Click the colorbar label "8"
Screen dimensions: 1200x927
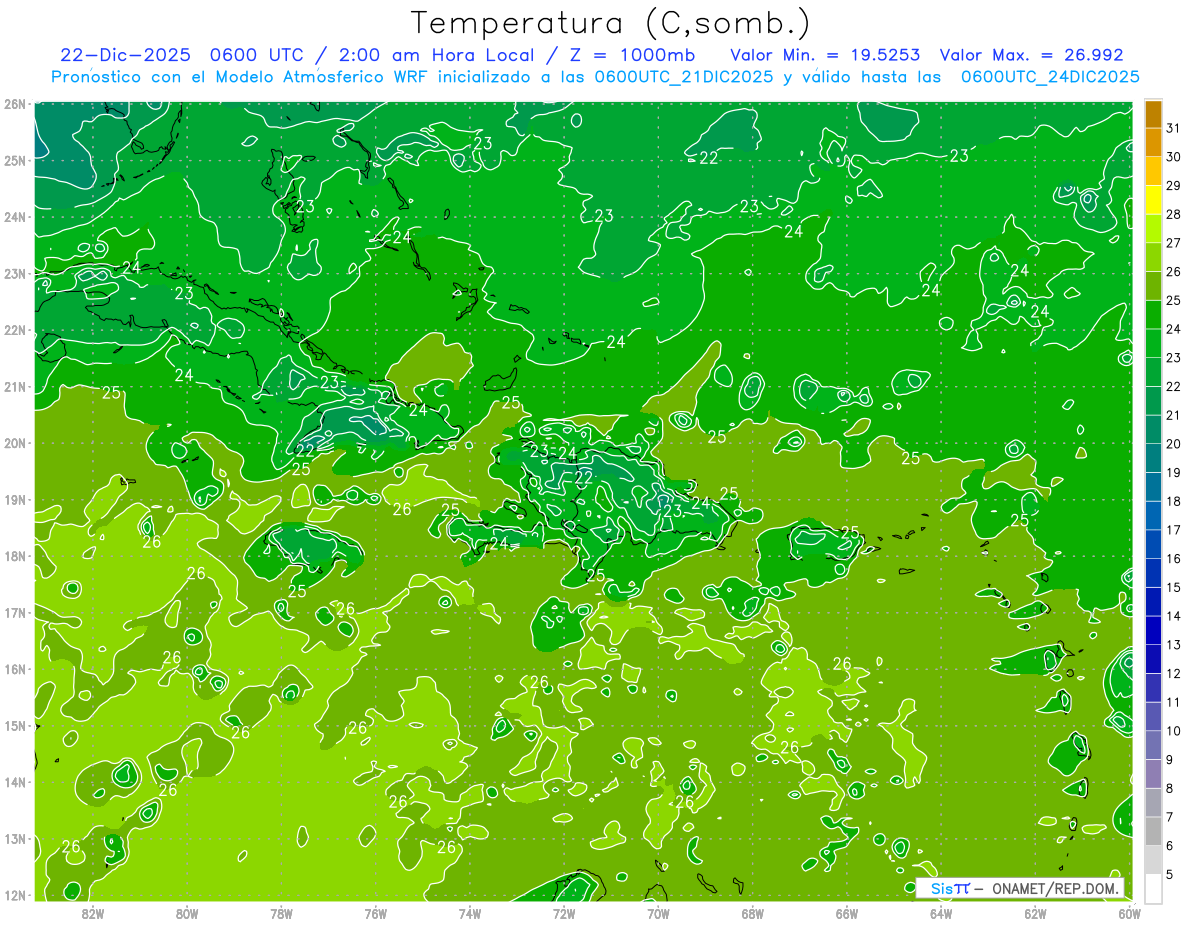1169,788
